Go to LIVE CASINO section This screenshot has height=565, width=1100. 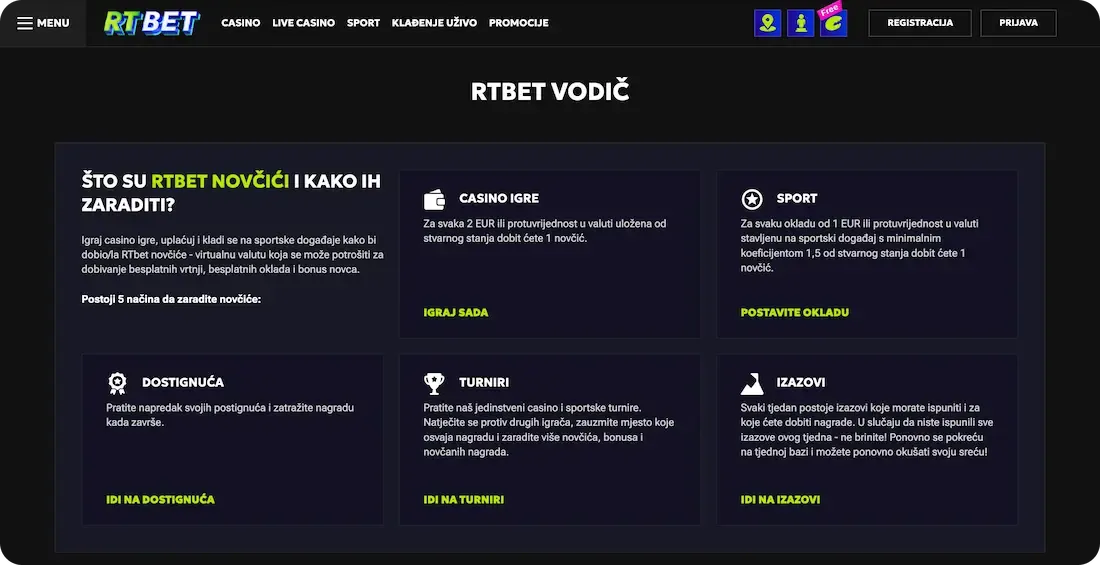304,23
